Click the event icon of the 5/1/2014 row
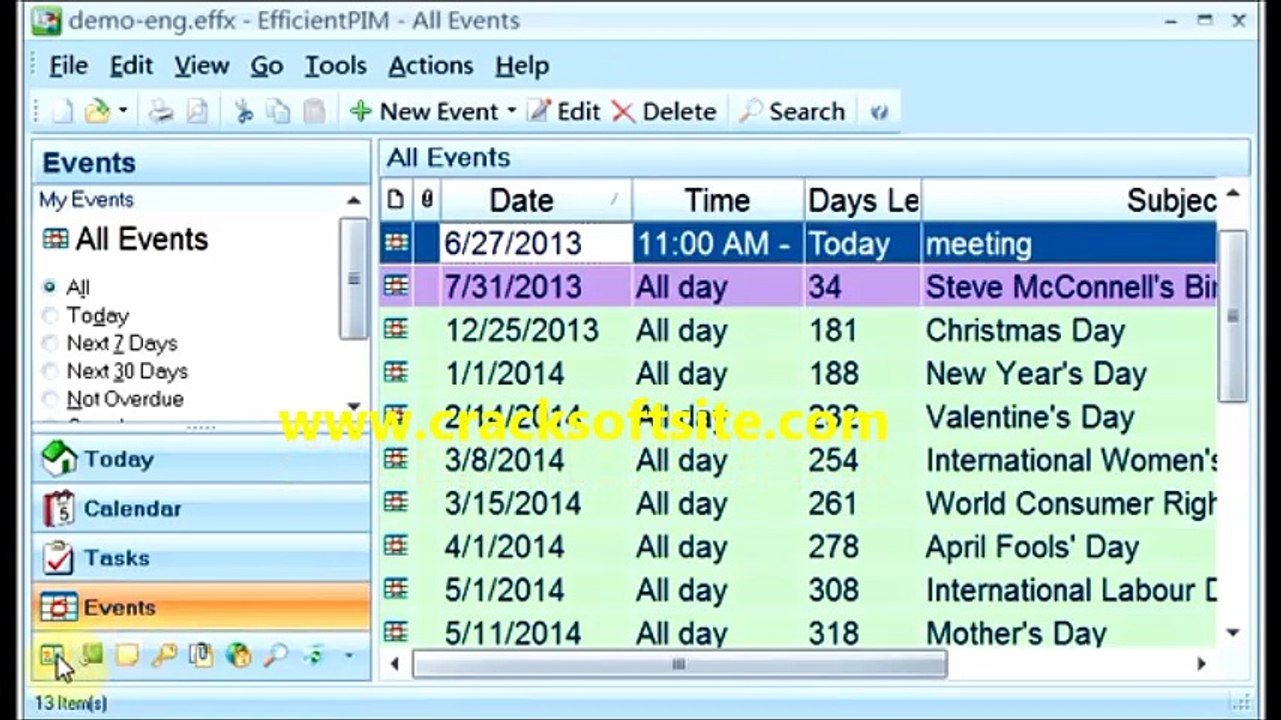1281x720 pixels. 396,589
